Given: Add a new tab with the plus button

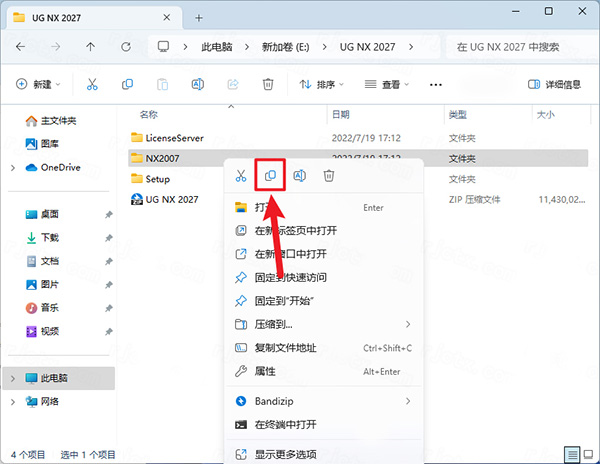Looking at the screenshot, I should point(199,18).
